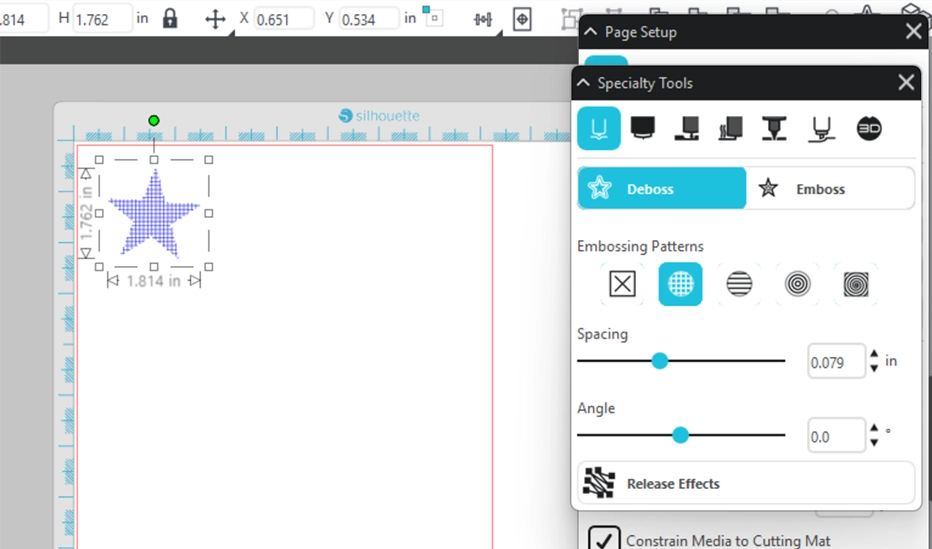Click the Spacing slider handle
Viewport: 932px width, 549px height.
pos(659,361)
